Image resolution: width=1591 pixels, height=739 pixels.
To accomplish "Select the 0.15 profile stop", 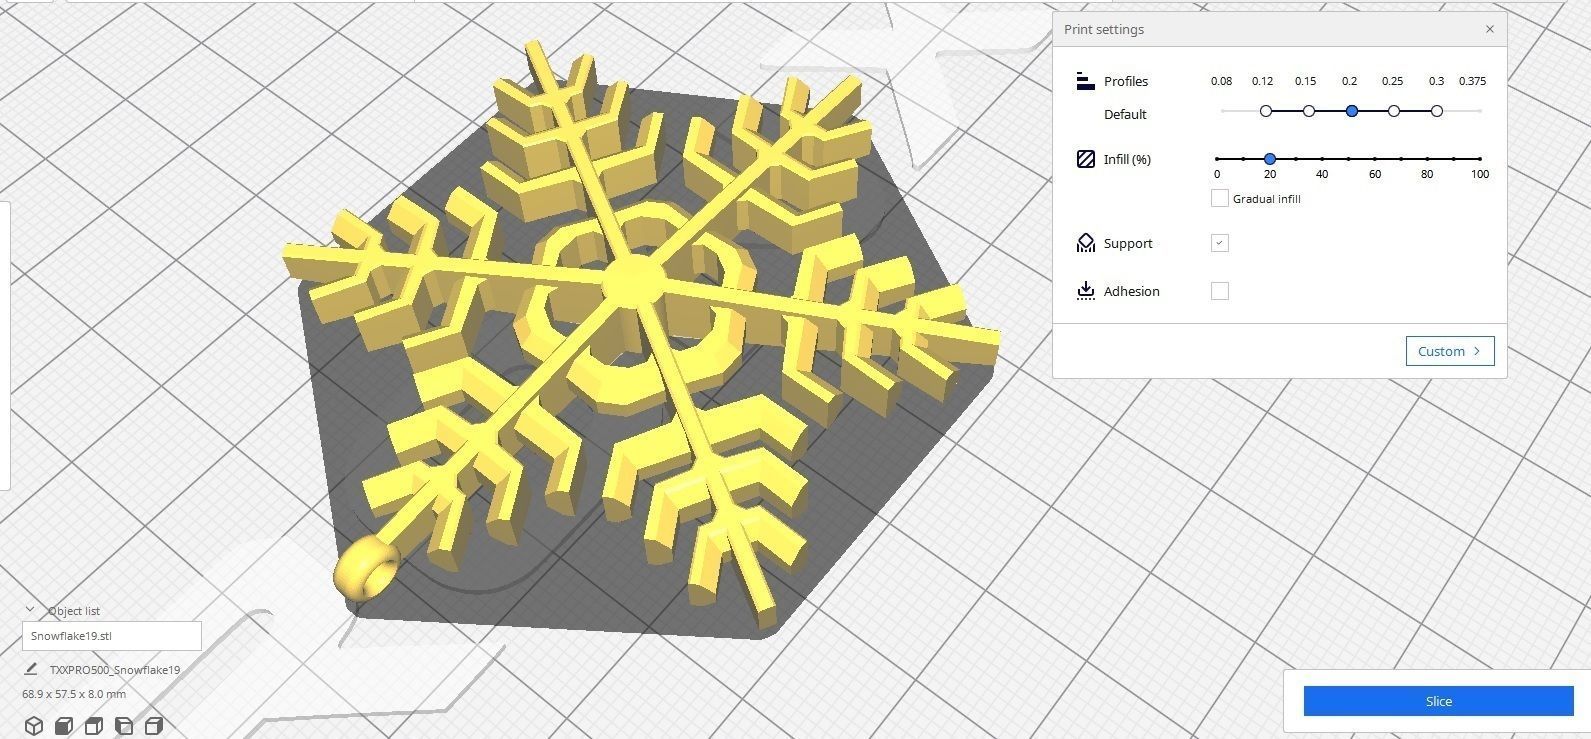I will (1309, 111).
